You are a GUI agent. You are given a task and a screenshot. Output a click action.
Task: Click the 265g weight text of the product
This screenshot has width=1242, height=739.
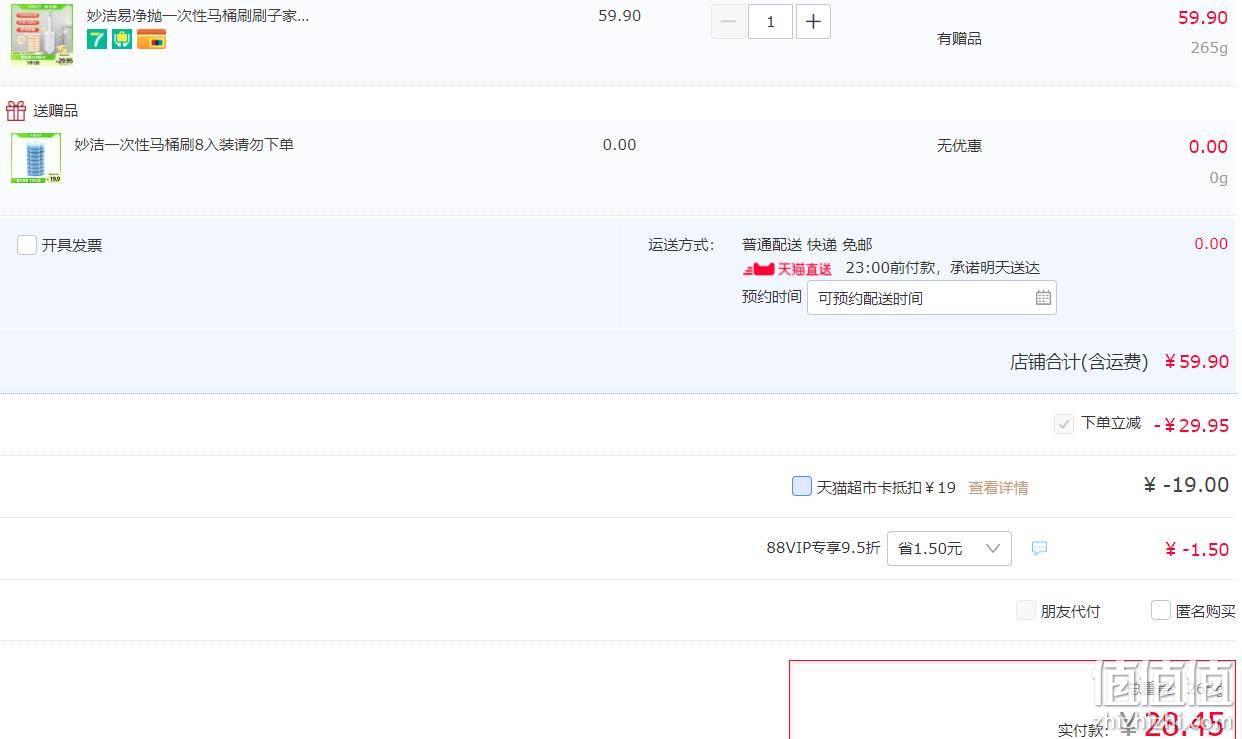1209,47
